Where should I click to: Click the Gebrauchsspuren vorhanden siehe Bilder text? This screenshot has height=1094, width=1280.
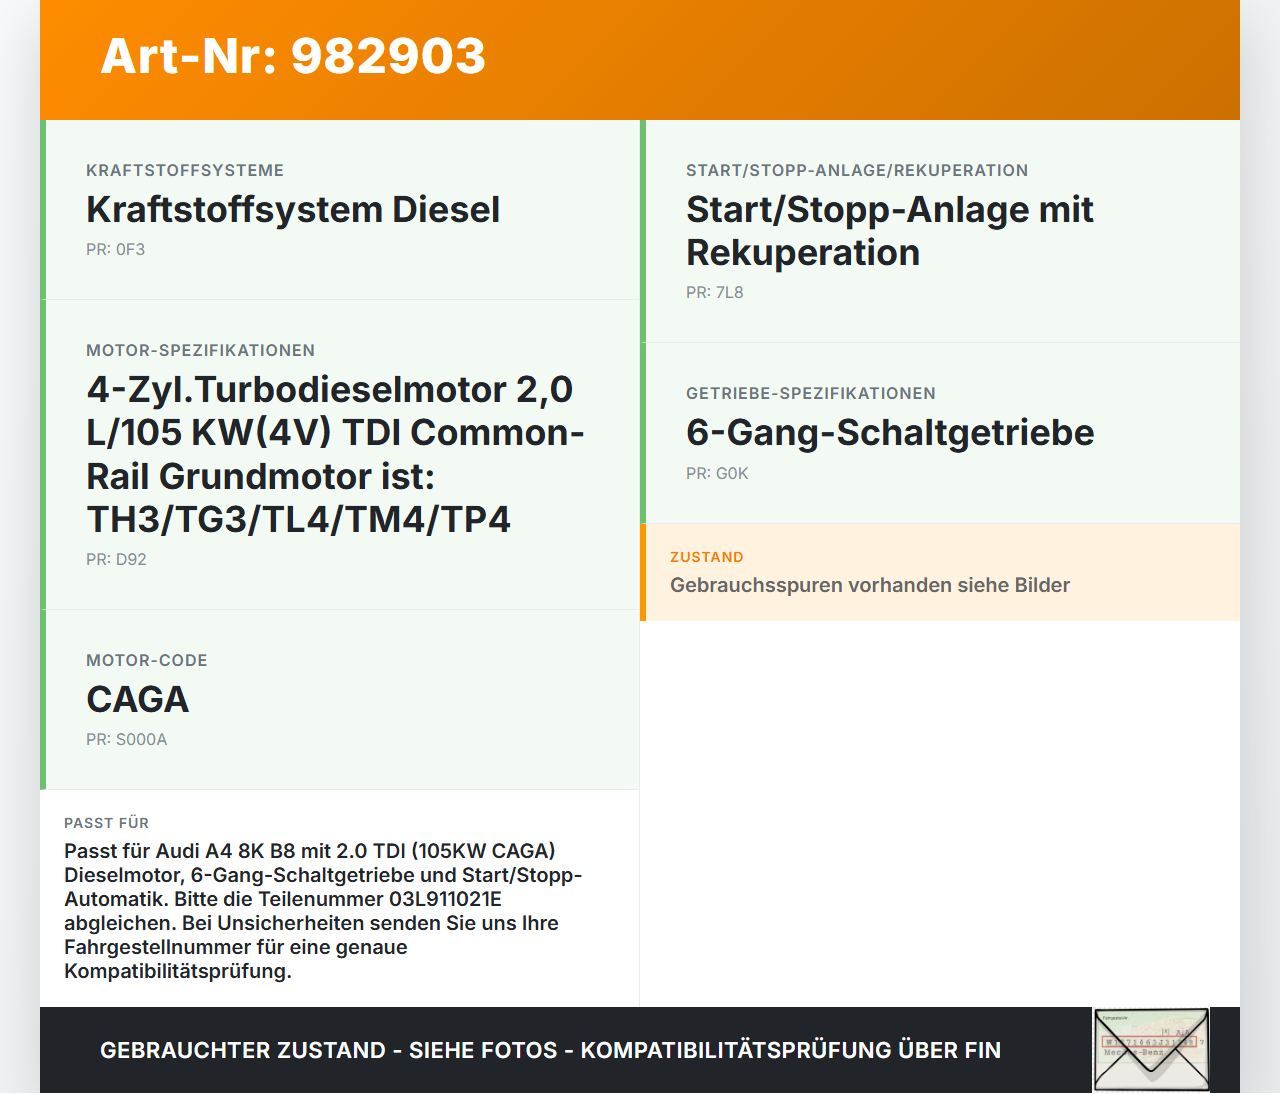(x=870, y=585)
